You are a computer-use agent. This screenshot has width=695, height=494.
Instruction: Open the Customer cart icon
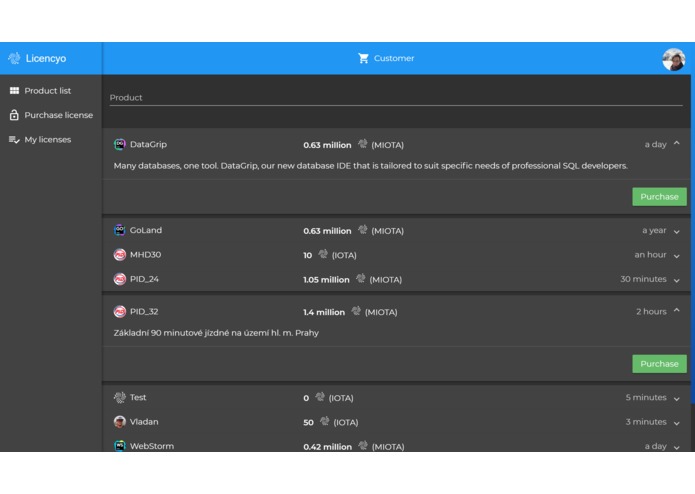pos(363,58)
